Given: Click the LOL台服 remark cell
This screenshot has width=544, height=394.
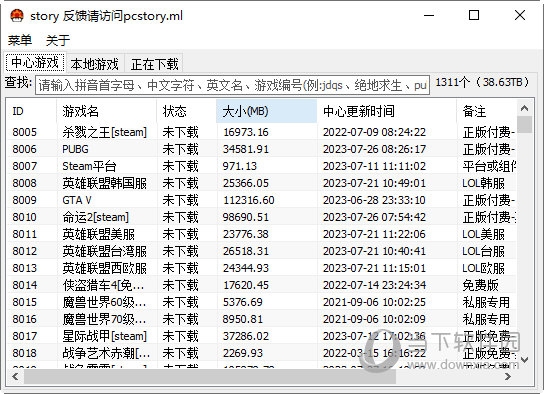Looking at the screenshot, I should (x=484, y=251).
